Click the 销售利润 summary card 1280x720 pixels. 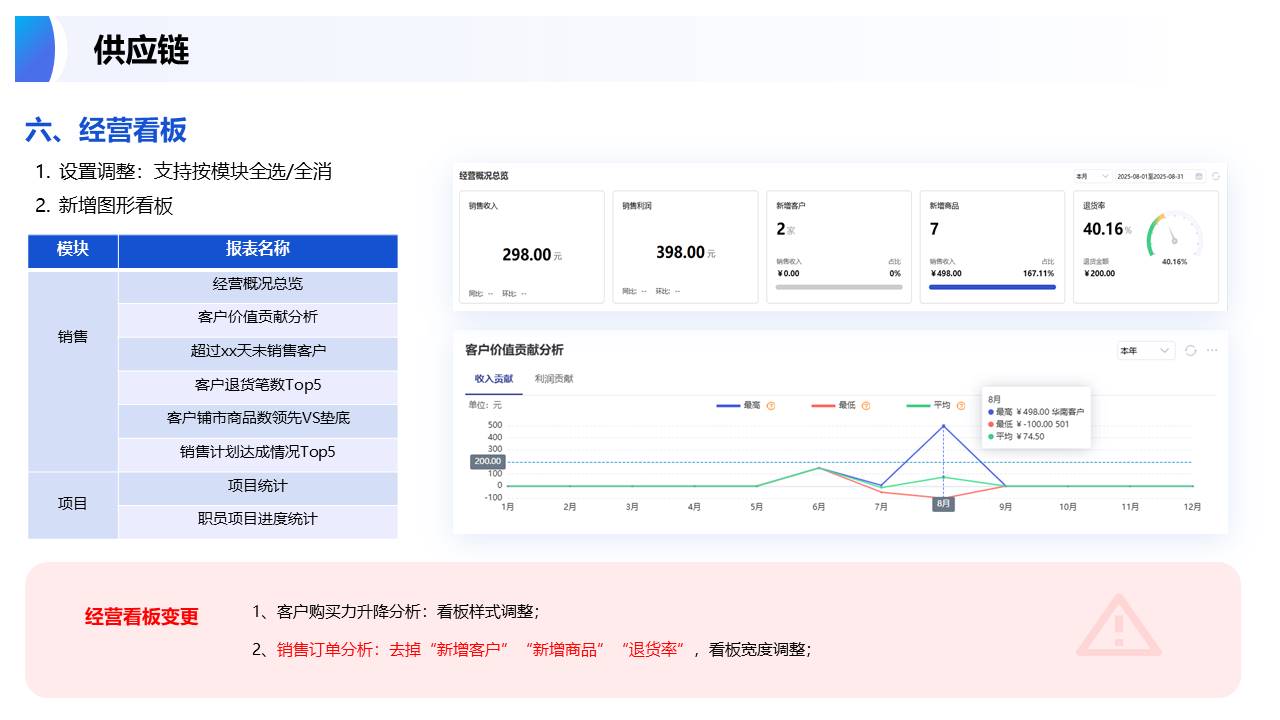685,247
